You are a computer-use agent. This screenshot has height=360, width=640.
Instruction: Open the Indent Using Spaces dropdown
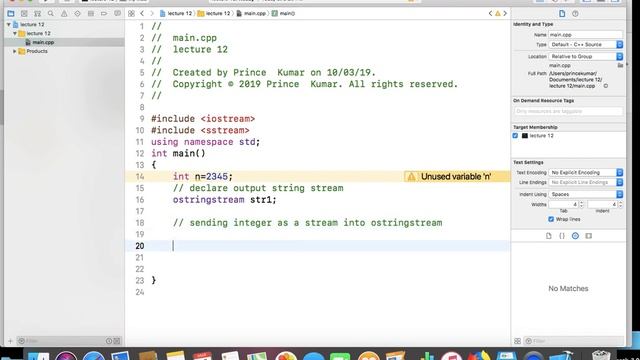pyautogui.click(x=586, y=194)
